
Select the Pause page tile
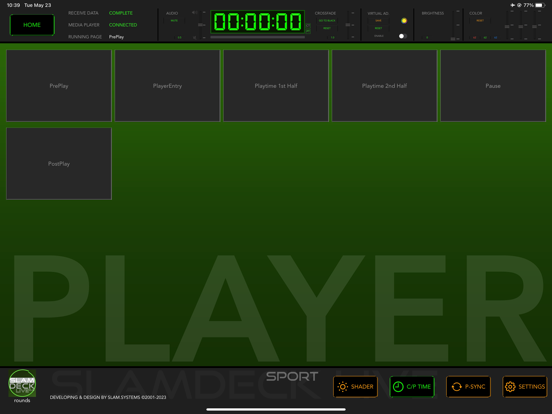point(493,86)
